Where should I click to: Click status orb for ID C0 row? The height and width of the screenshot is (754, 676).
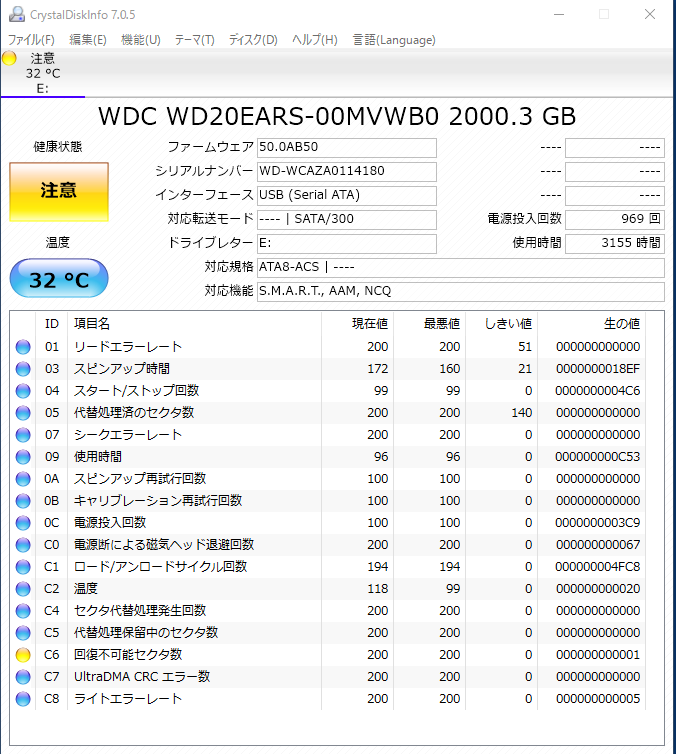(x=23, y=545)
